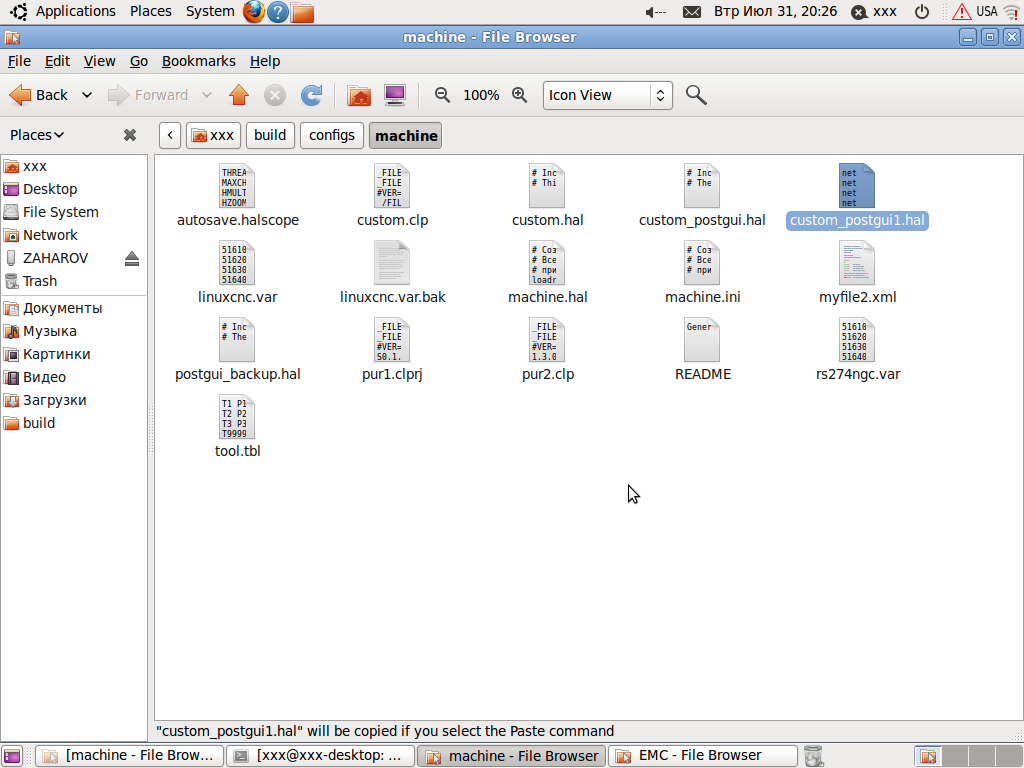Open the View menu
Viewport: 1024px width, 768px height.
99,61
